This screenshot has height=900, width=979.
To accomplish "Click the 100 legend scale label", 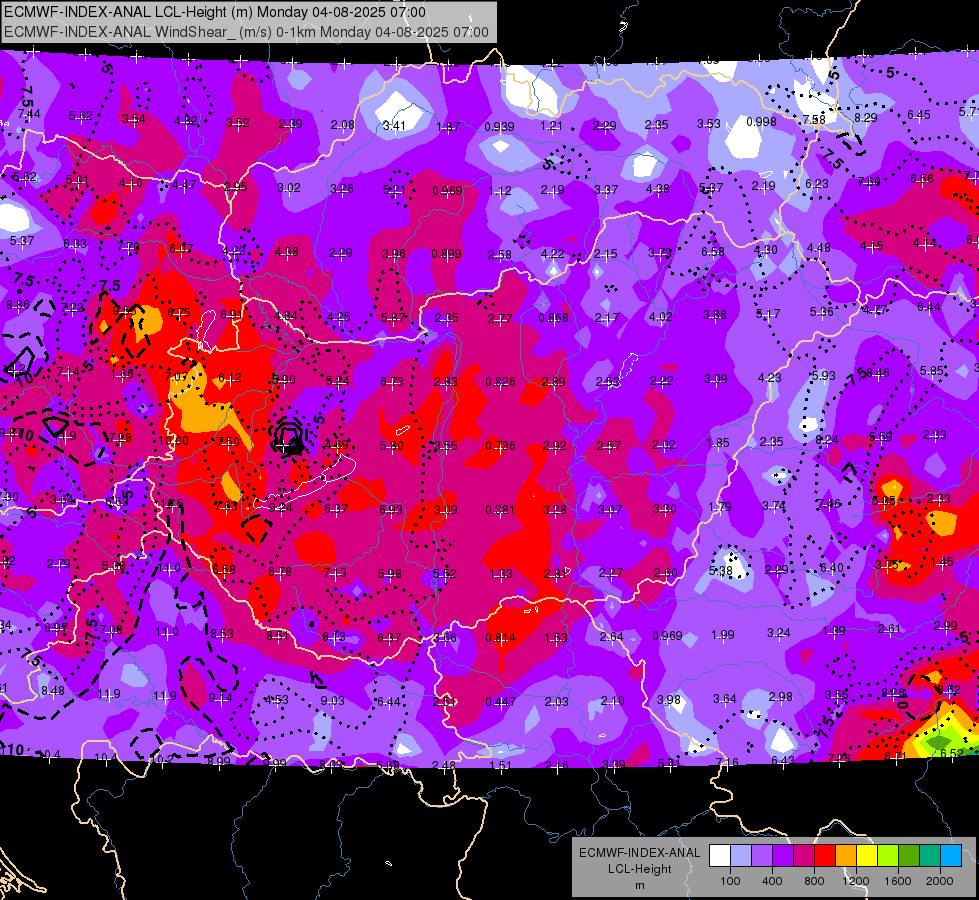I will (x=730, y=881).
